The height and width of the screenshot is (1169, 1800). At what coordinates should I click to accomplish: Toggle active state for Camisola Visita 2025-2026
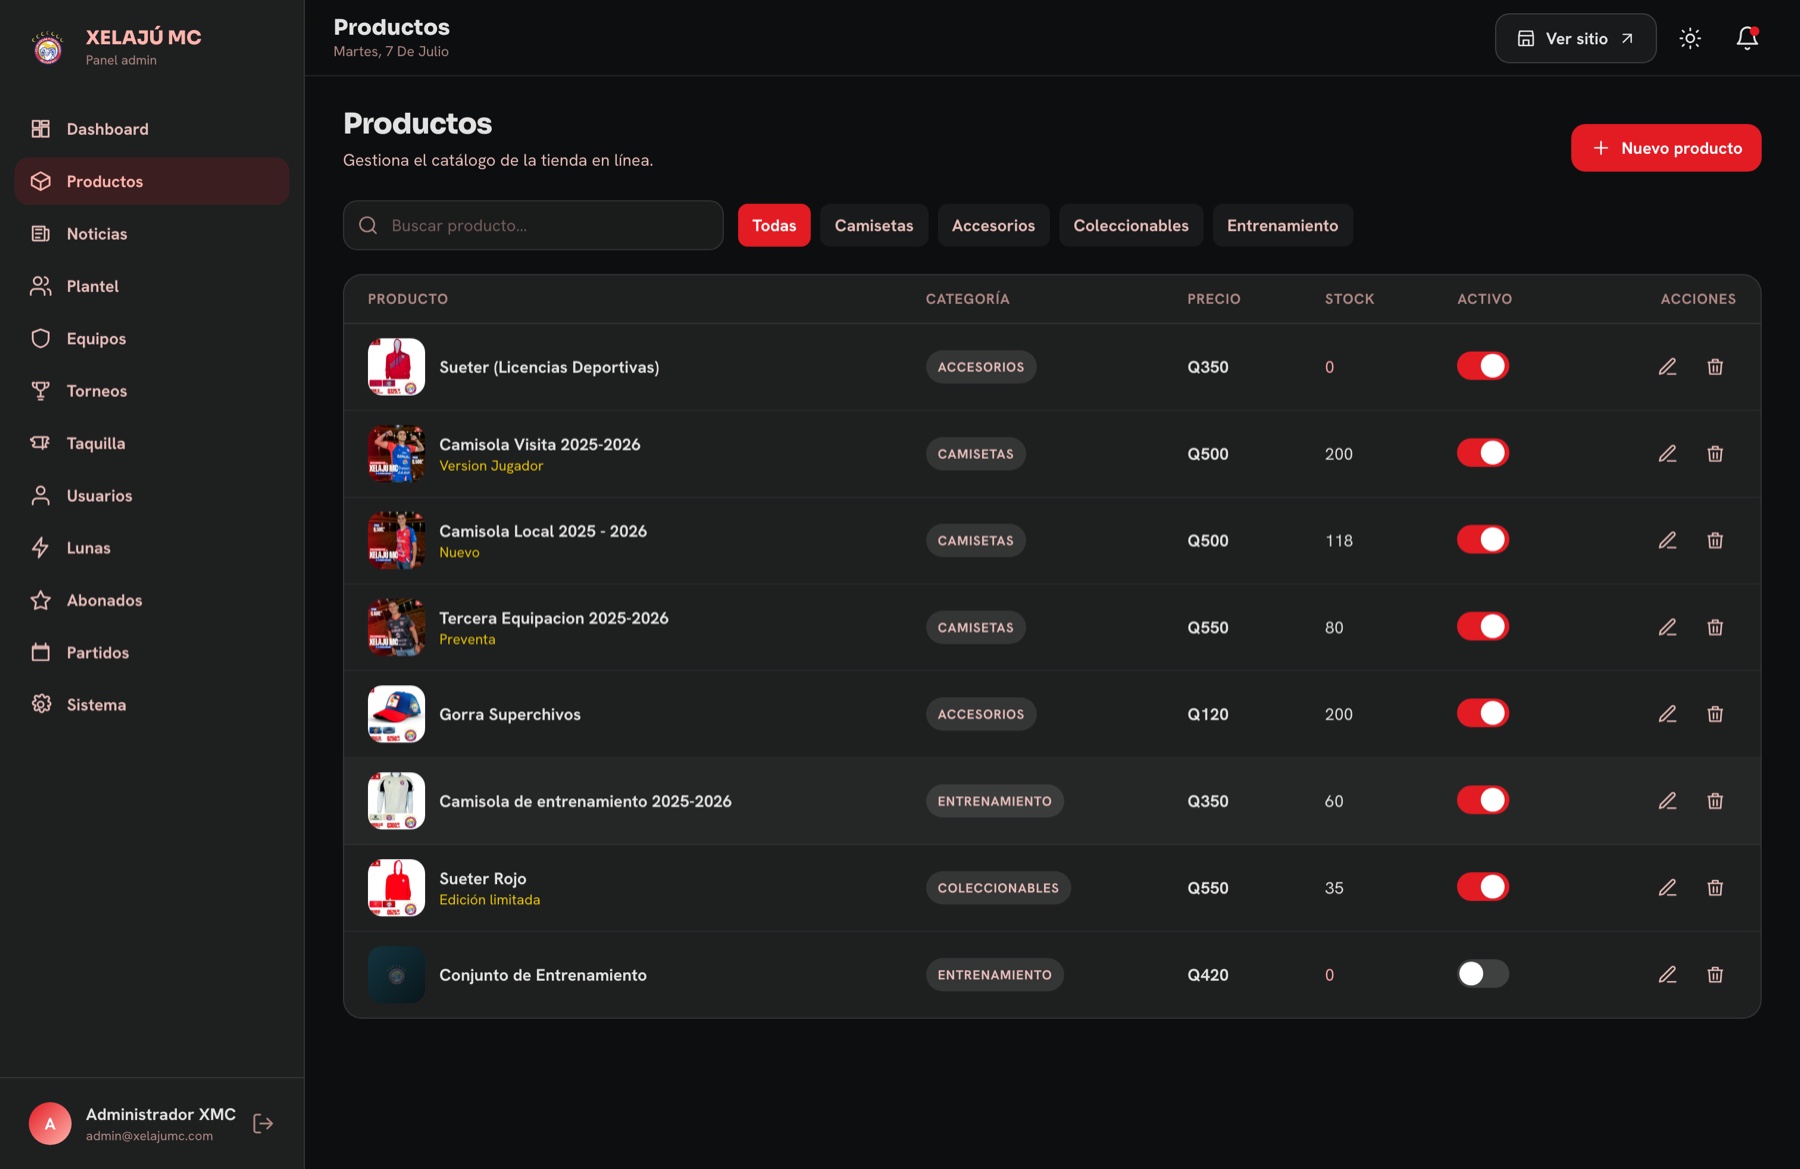pyautogui.click(x=1483, y=453)
